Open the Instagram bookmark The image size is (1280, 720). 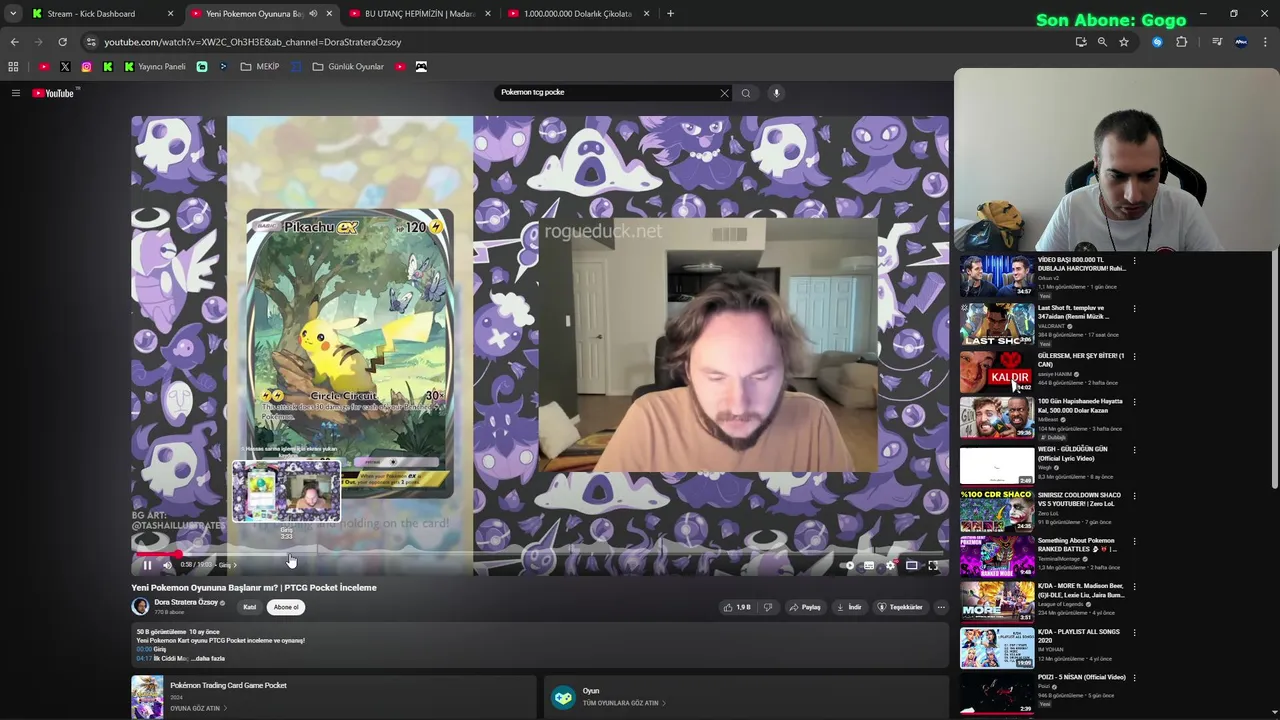pos(87,67)
